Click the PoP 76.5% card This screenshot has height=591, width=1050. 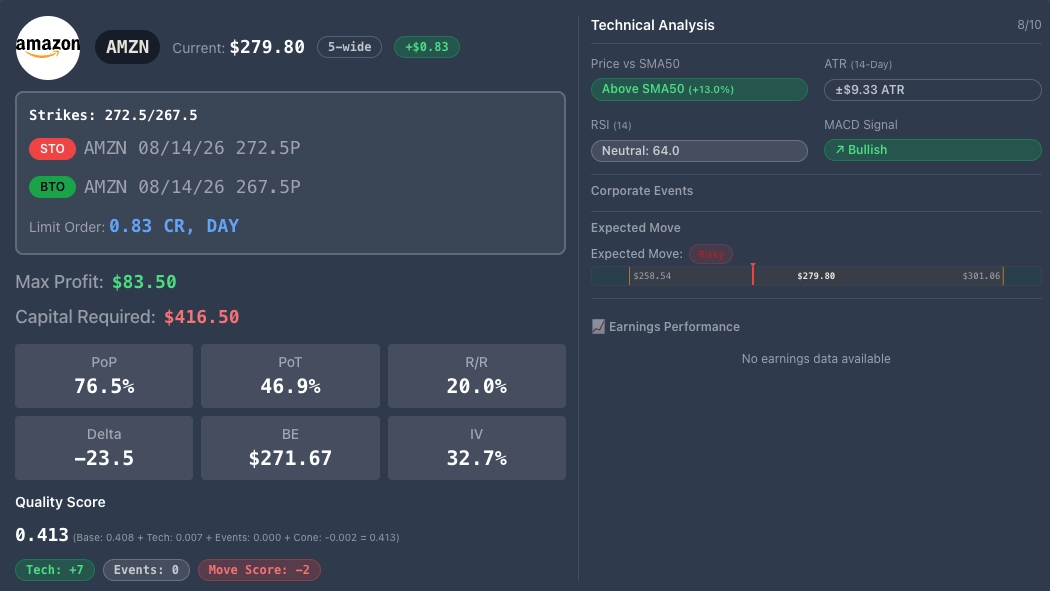[104, 376]
